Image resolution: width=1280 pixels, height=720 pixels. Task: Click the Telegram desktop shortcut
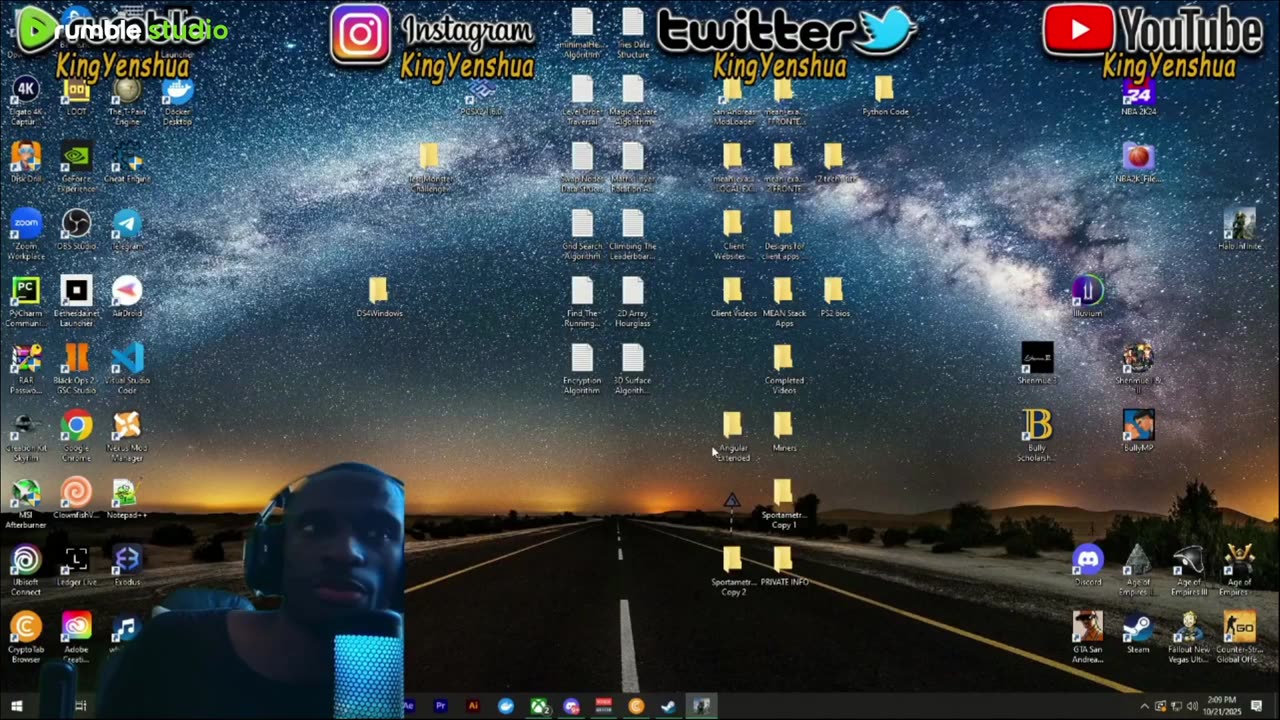(x=127, y=230)
